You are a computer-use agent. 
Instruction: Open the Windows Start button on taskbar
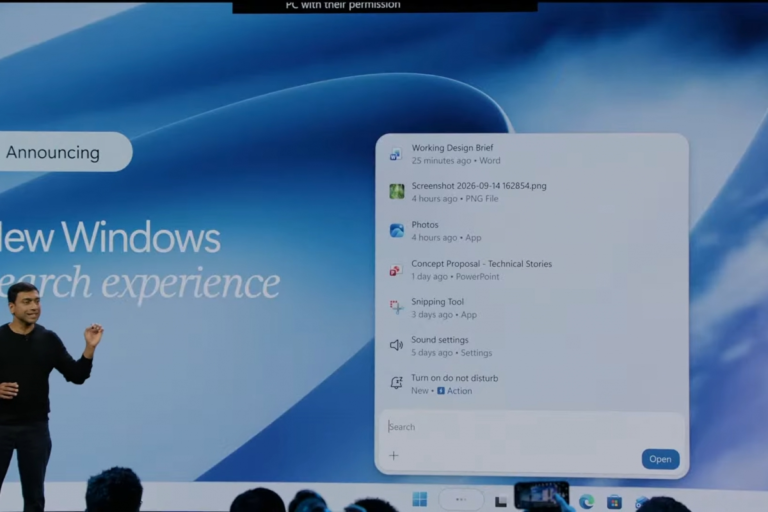(x=420, y=499)
